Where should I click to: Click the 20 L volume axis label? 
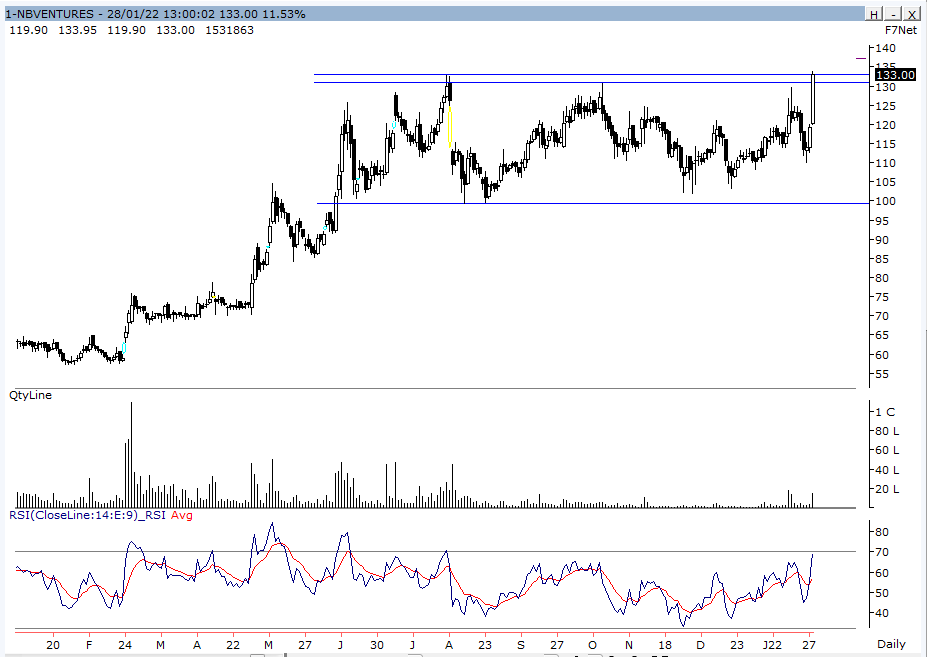[887, 489]
